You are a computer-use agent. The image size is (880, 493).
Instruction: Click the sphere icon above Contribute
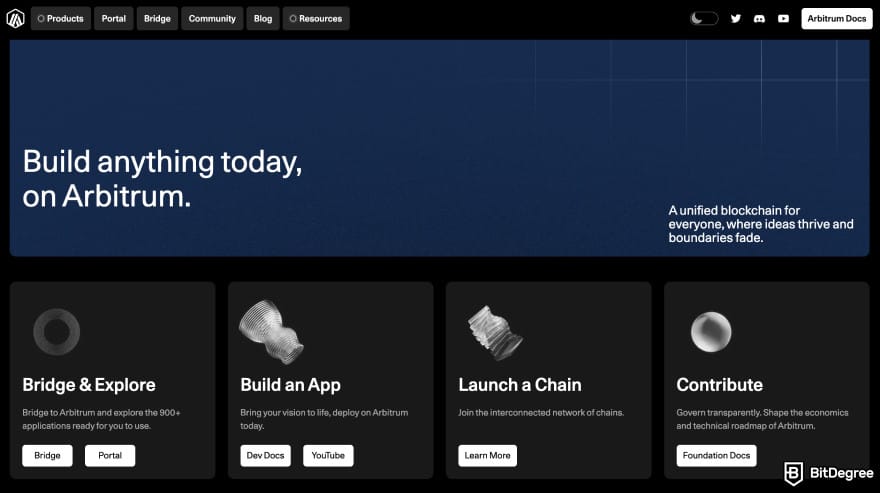pos(711,332)
